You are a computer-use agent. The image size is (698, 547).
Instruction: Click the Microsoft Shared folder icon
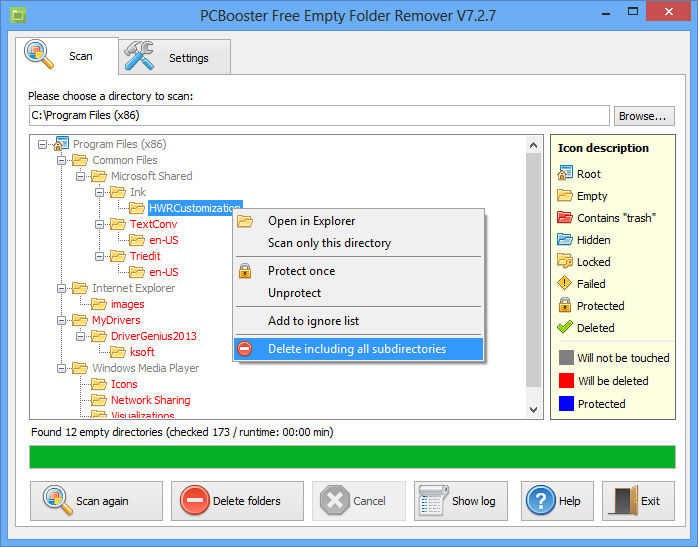tap(98, 176)
